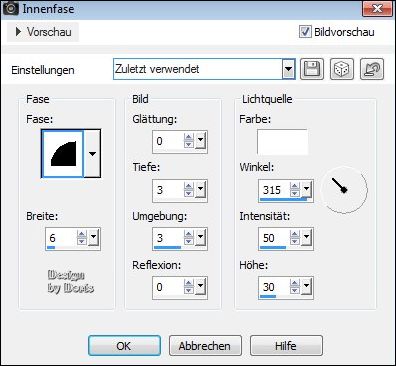Click the Reflexion value field

tap(169, 287)
